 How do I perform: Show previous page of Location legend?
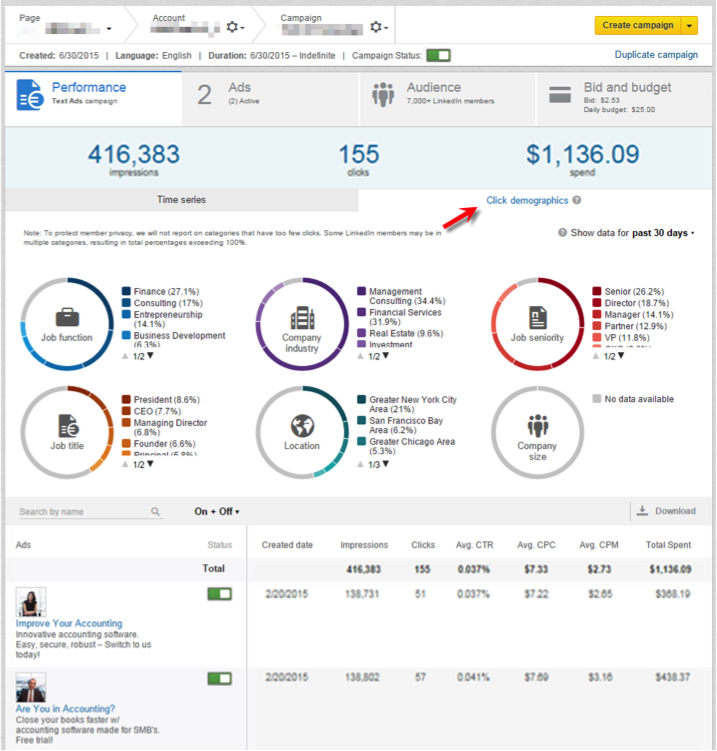pyautogui.click(x=360, y=464)
